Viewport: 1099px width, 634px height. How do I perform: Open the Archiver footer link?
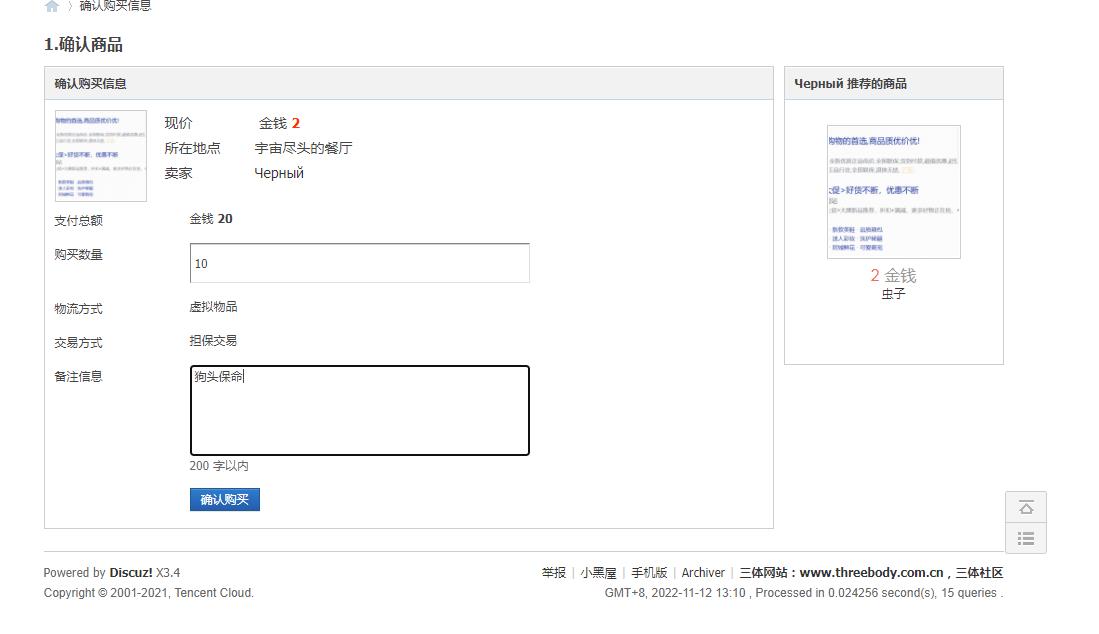pos(703,573)
